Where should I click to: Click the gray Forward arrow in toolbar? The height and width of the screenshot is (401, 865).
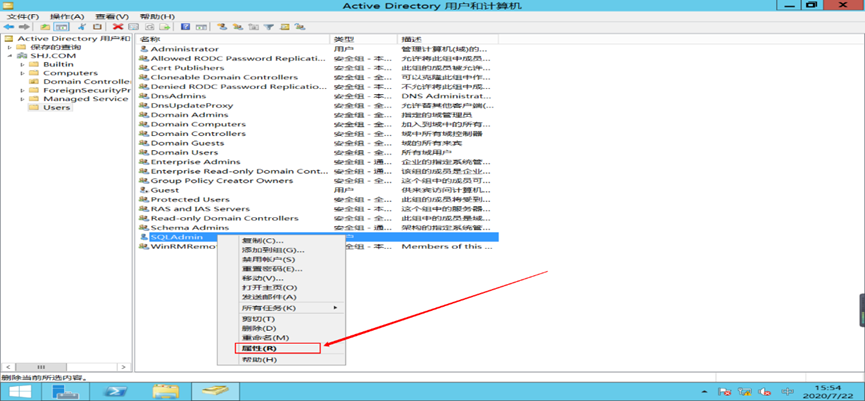coord(23,26)
